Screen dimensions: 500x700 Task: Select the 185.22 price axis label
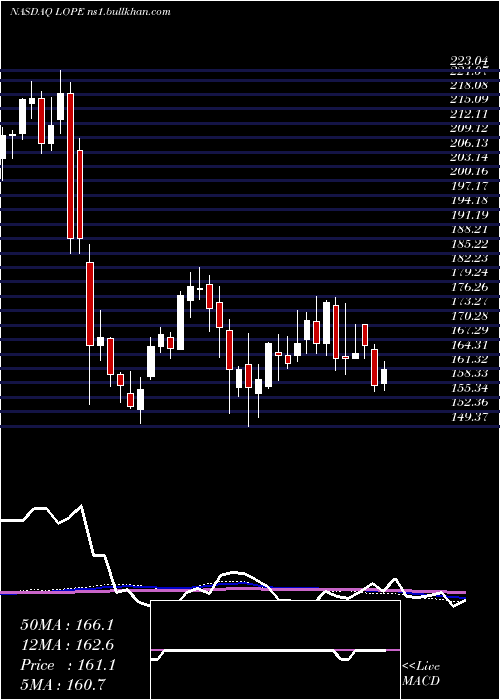click(468, 243)
